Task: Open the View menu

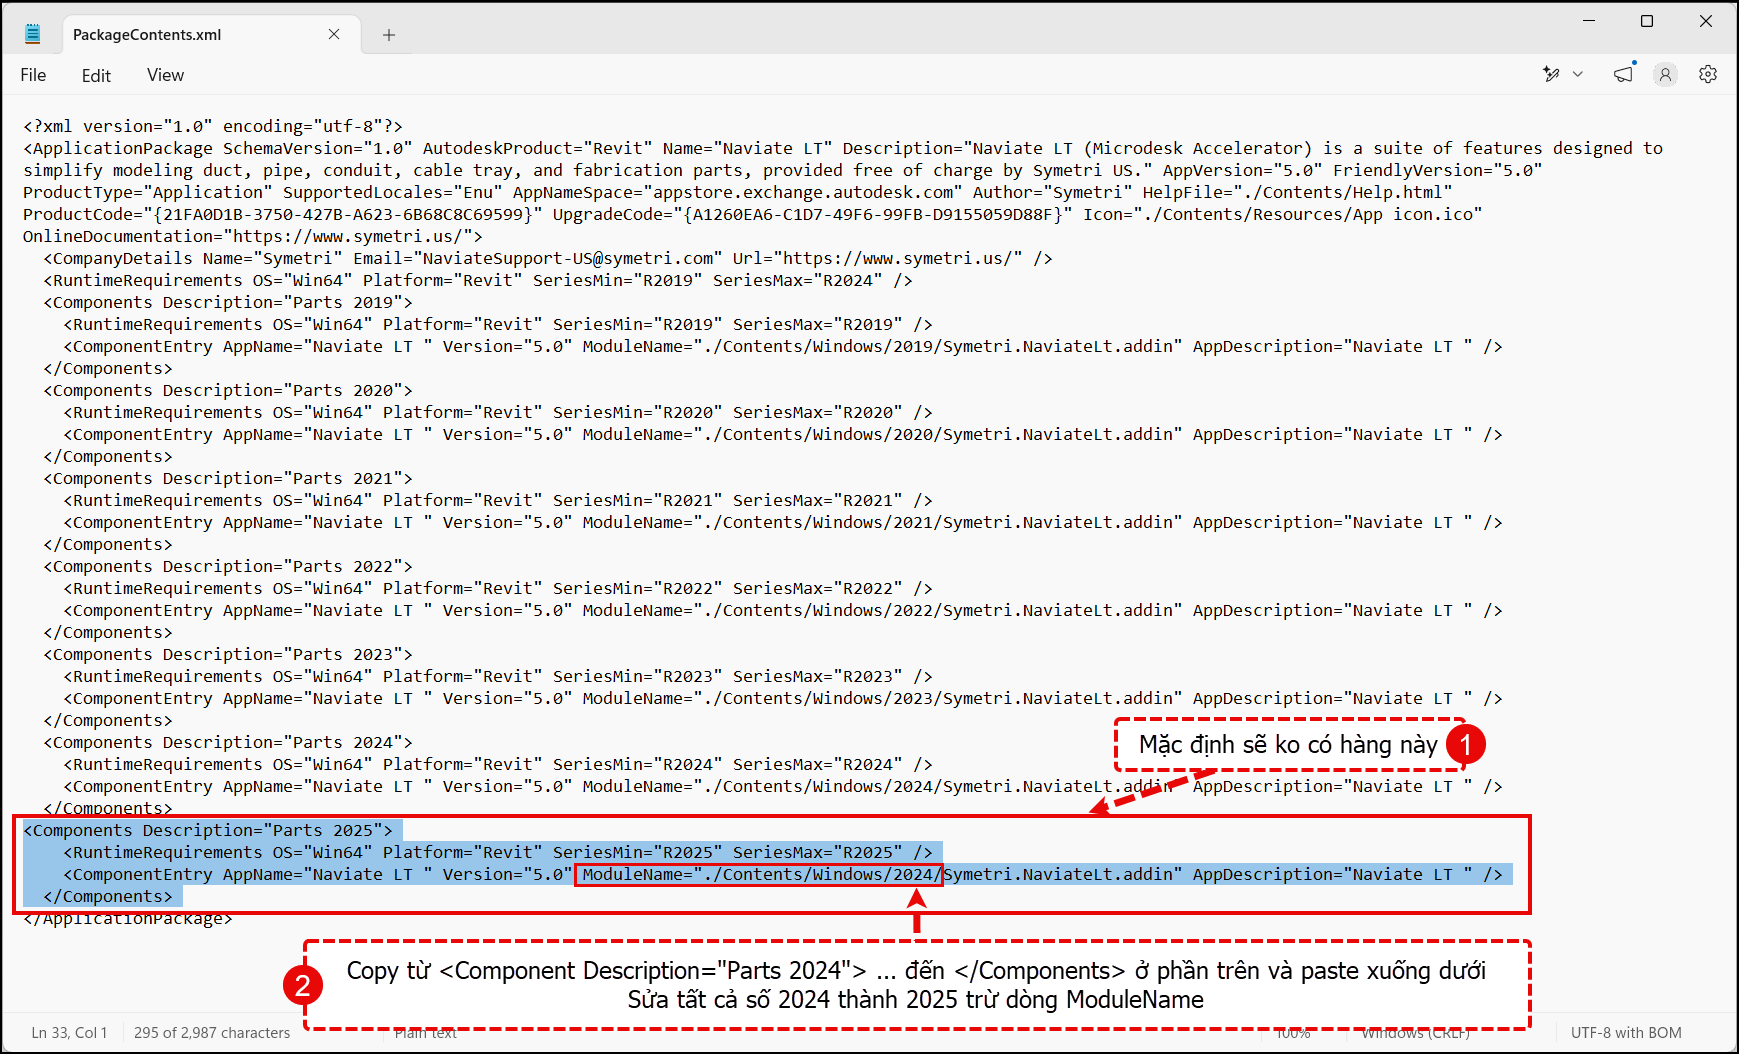Action: [165, 75]
